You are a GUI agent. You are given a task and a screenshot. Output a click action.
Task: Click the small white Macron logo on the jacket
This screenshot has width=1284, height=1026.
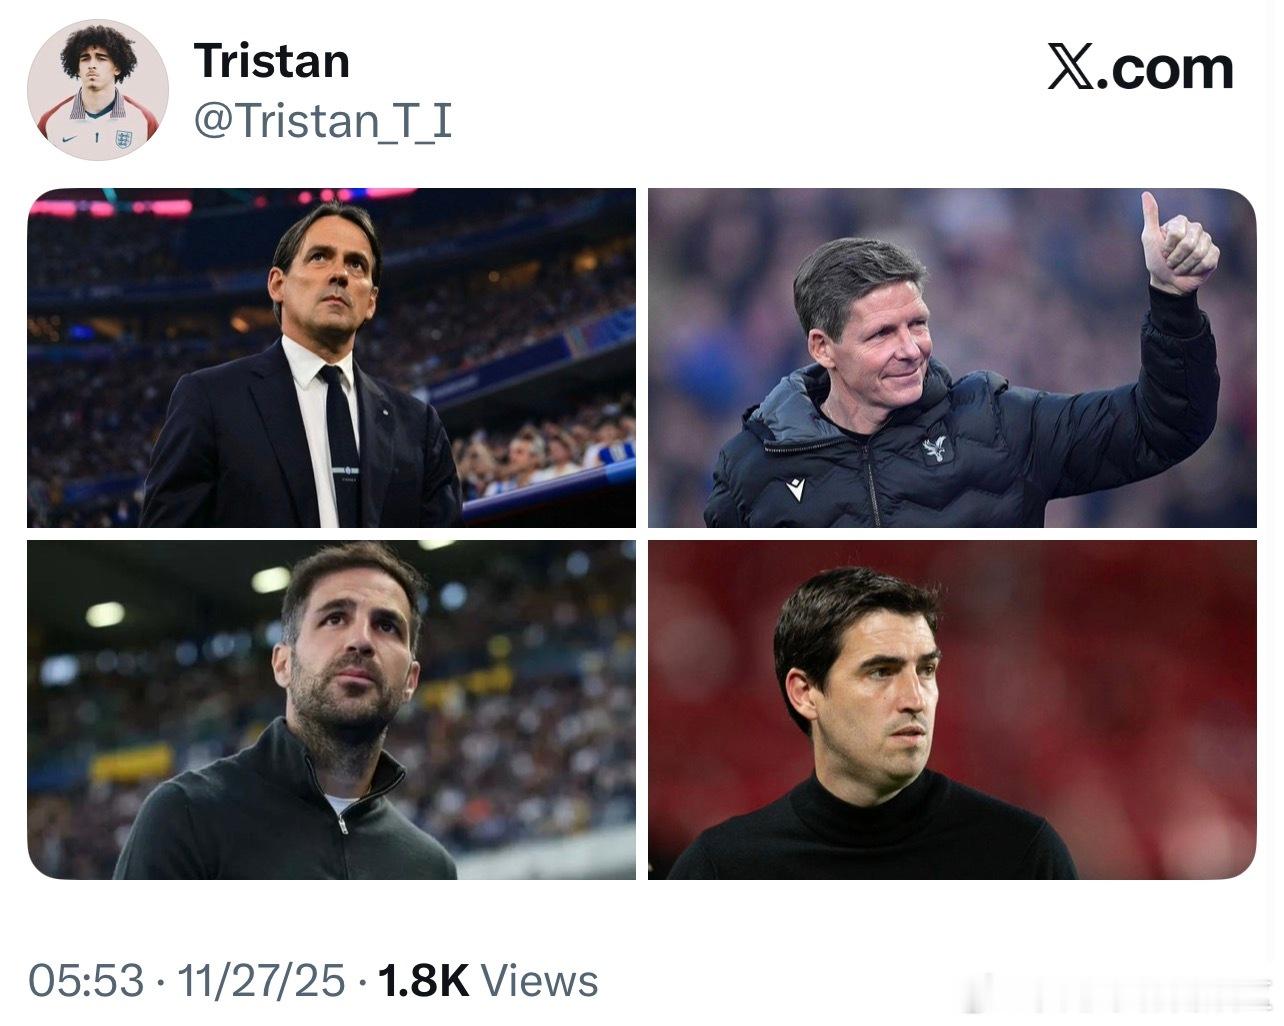tap(795, 489)
